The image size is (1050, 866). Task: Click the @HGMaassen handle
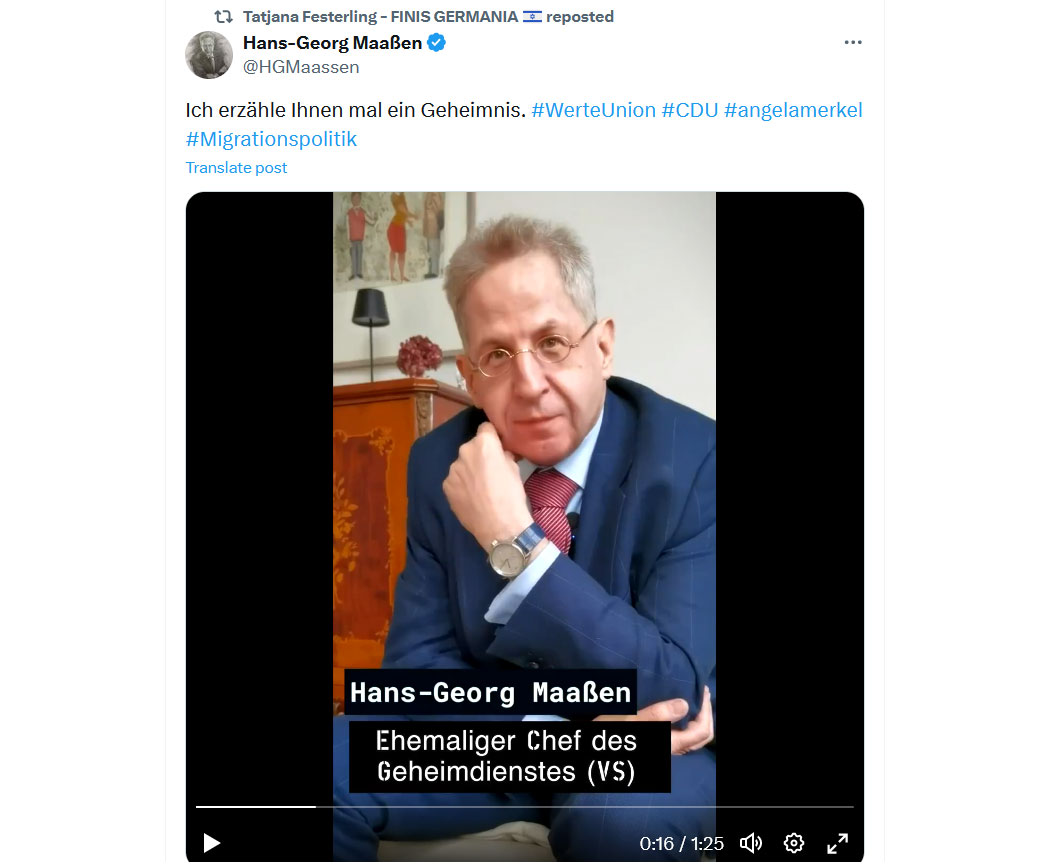tap(301, 67)
